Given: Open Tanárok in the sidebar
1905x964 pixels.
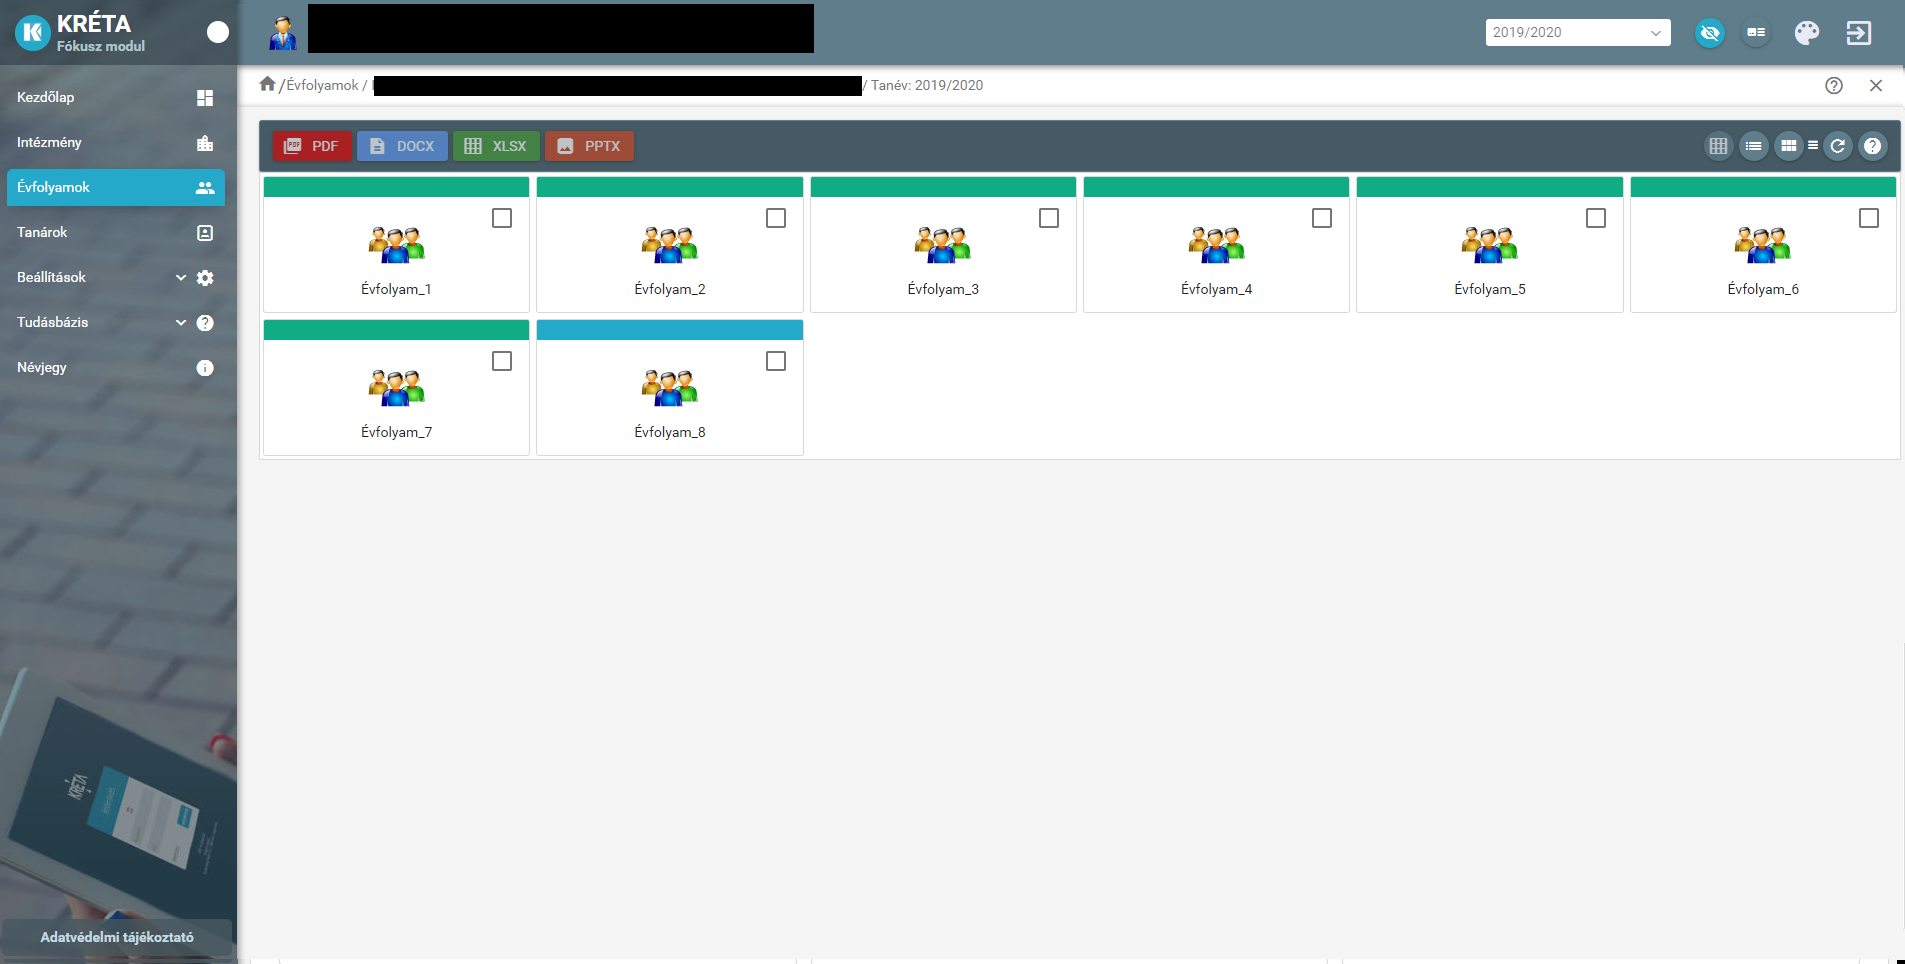Looking at the screenshot, I should [x=116, y=232].
